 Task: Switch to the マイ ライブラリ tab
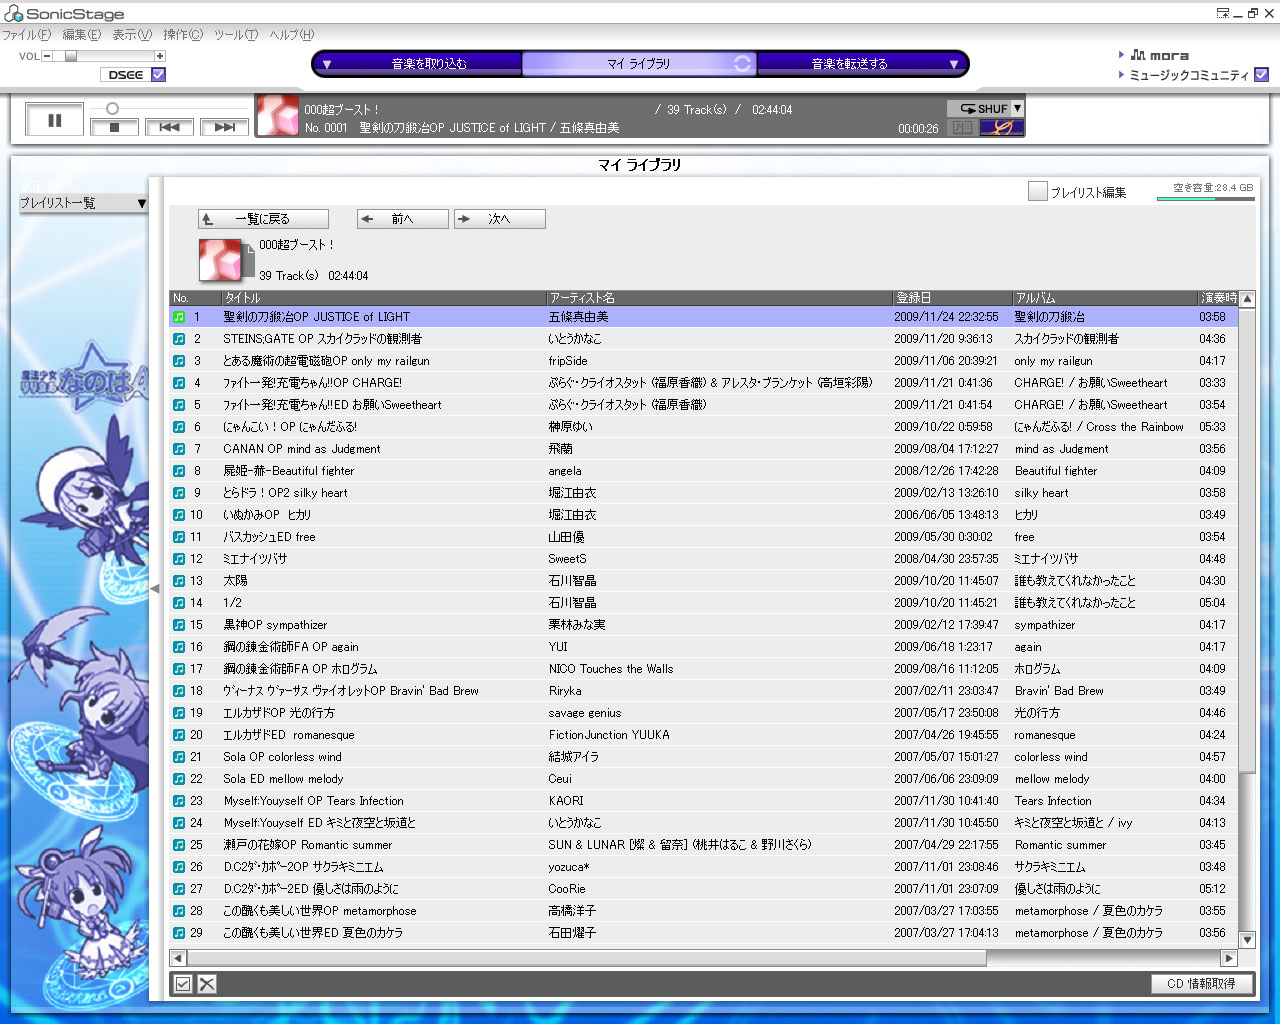pyautogui.click(x=639, y=64)
